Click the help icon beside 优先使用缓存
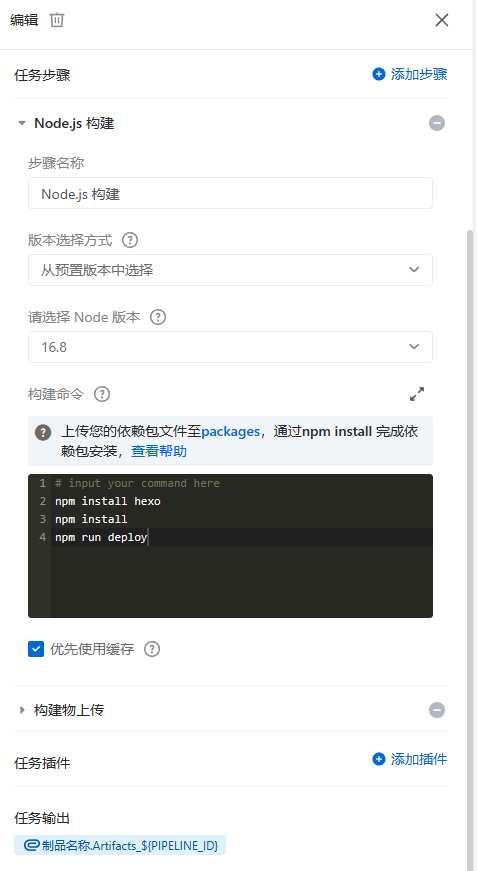477x871 pixels. [x=152, y=649]
